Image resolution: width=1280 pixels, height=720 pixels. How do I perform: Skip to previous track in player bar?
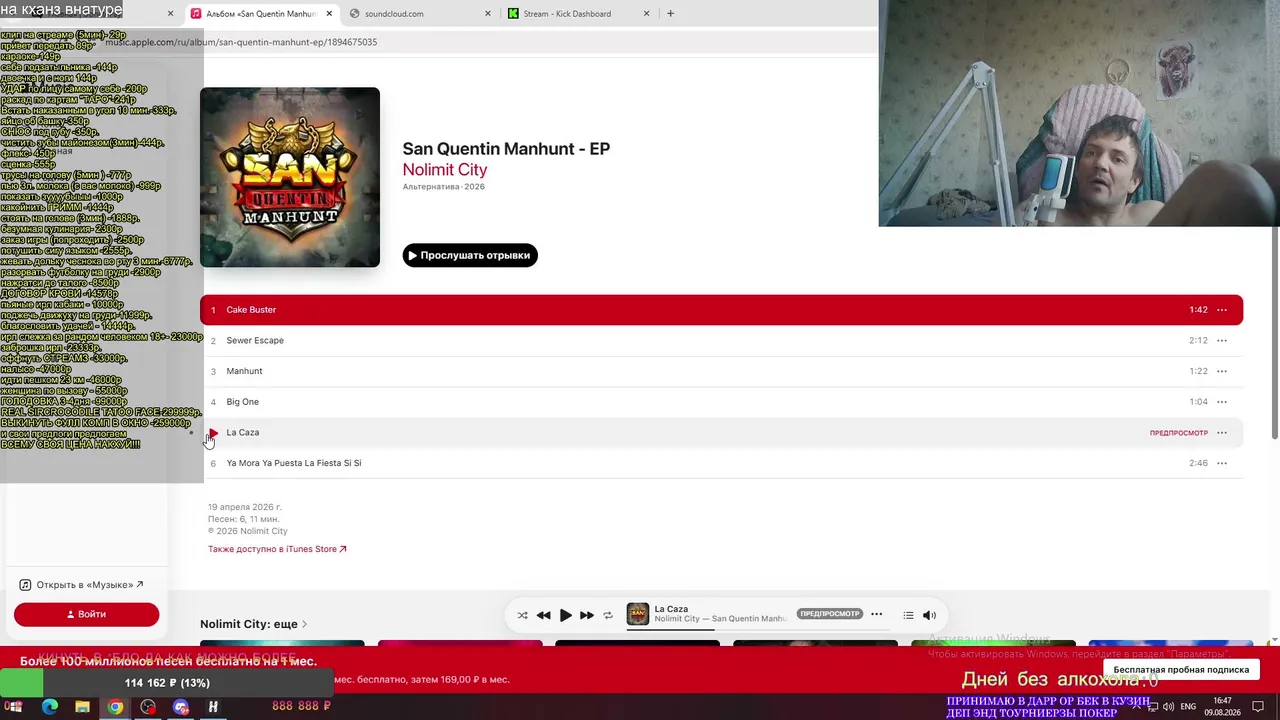pyautogui.click(x=543, y=615)
